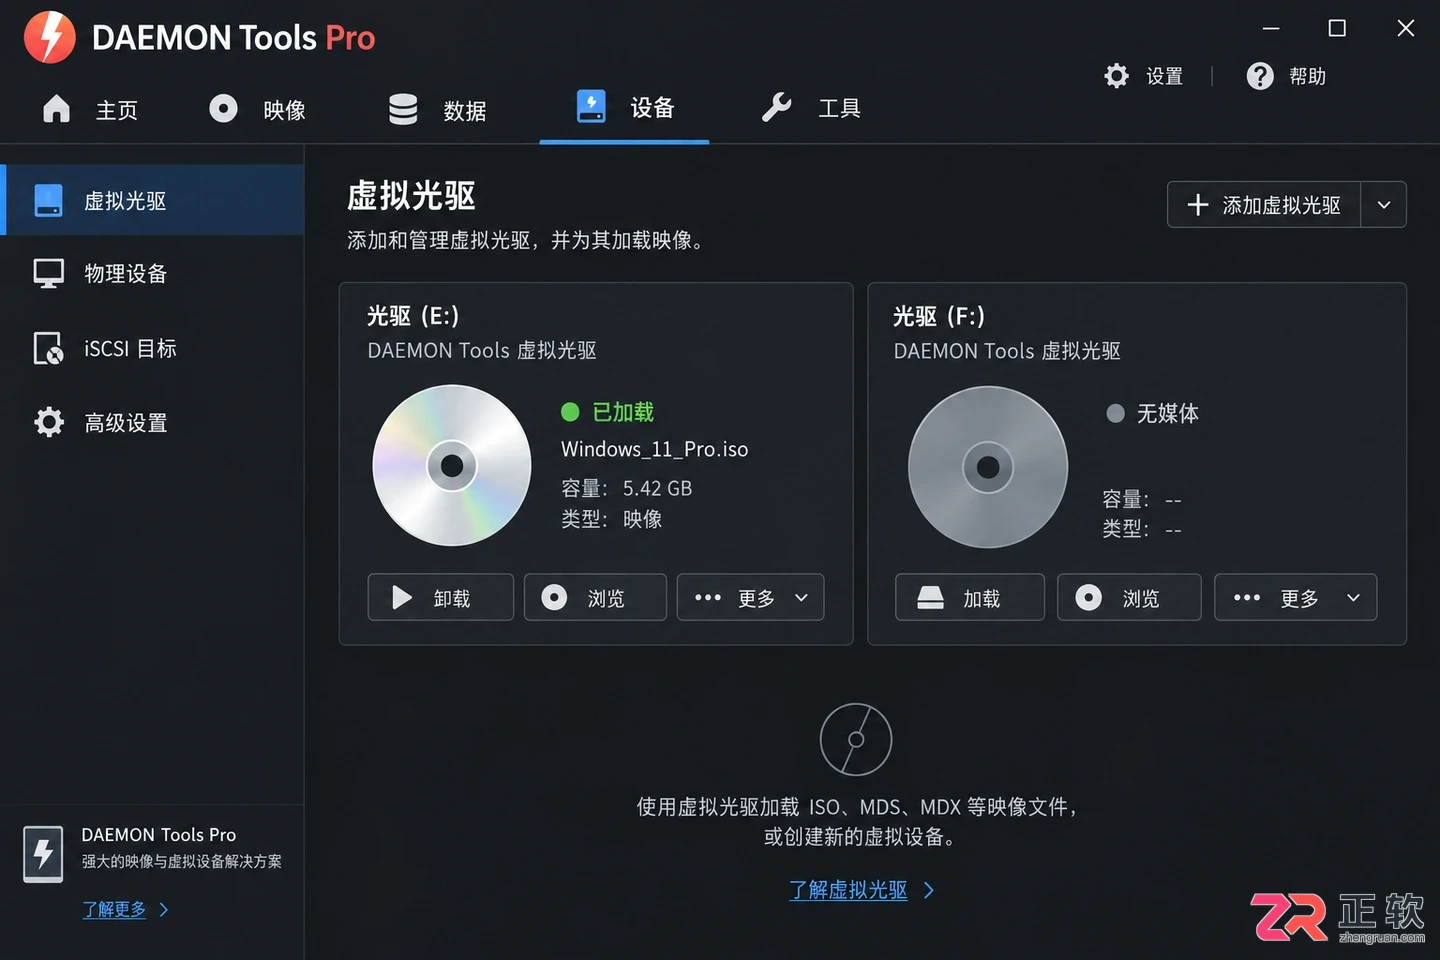The image size is (1440, 960).
Task: Click the DAEMON Tools Pro promo icon
Action: click(43, 854)
